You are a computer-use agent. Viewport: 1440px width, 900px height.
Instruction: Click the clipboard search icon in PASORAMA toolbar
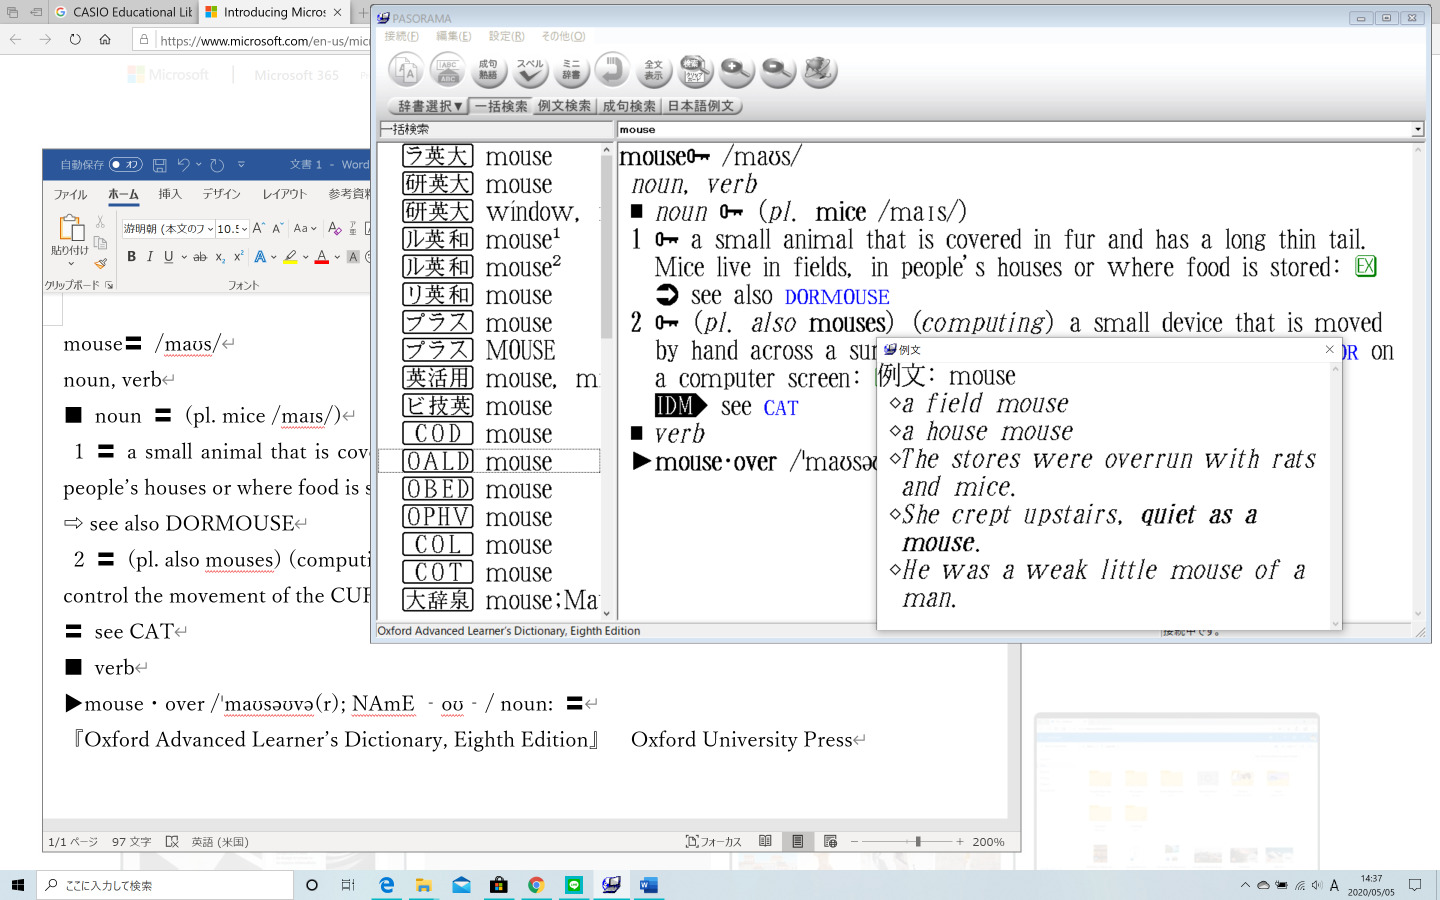[694, 70]
